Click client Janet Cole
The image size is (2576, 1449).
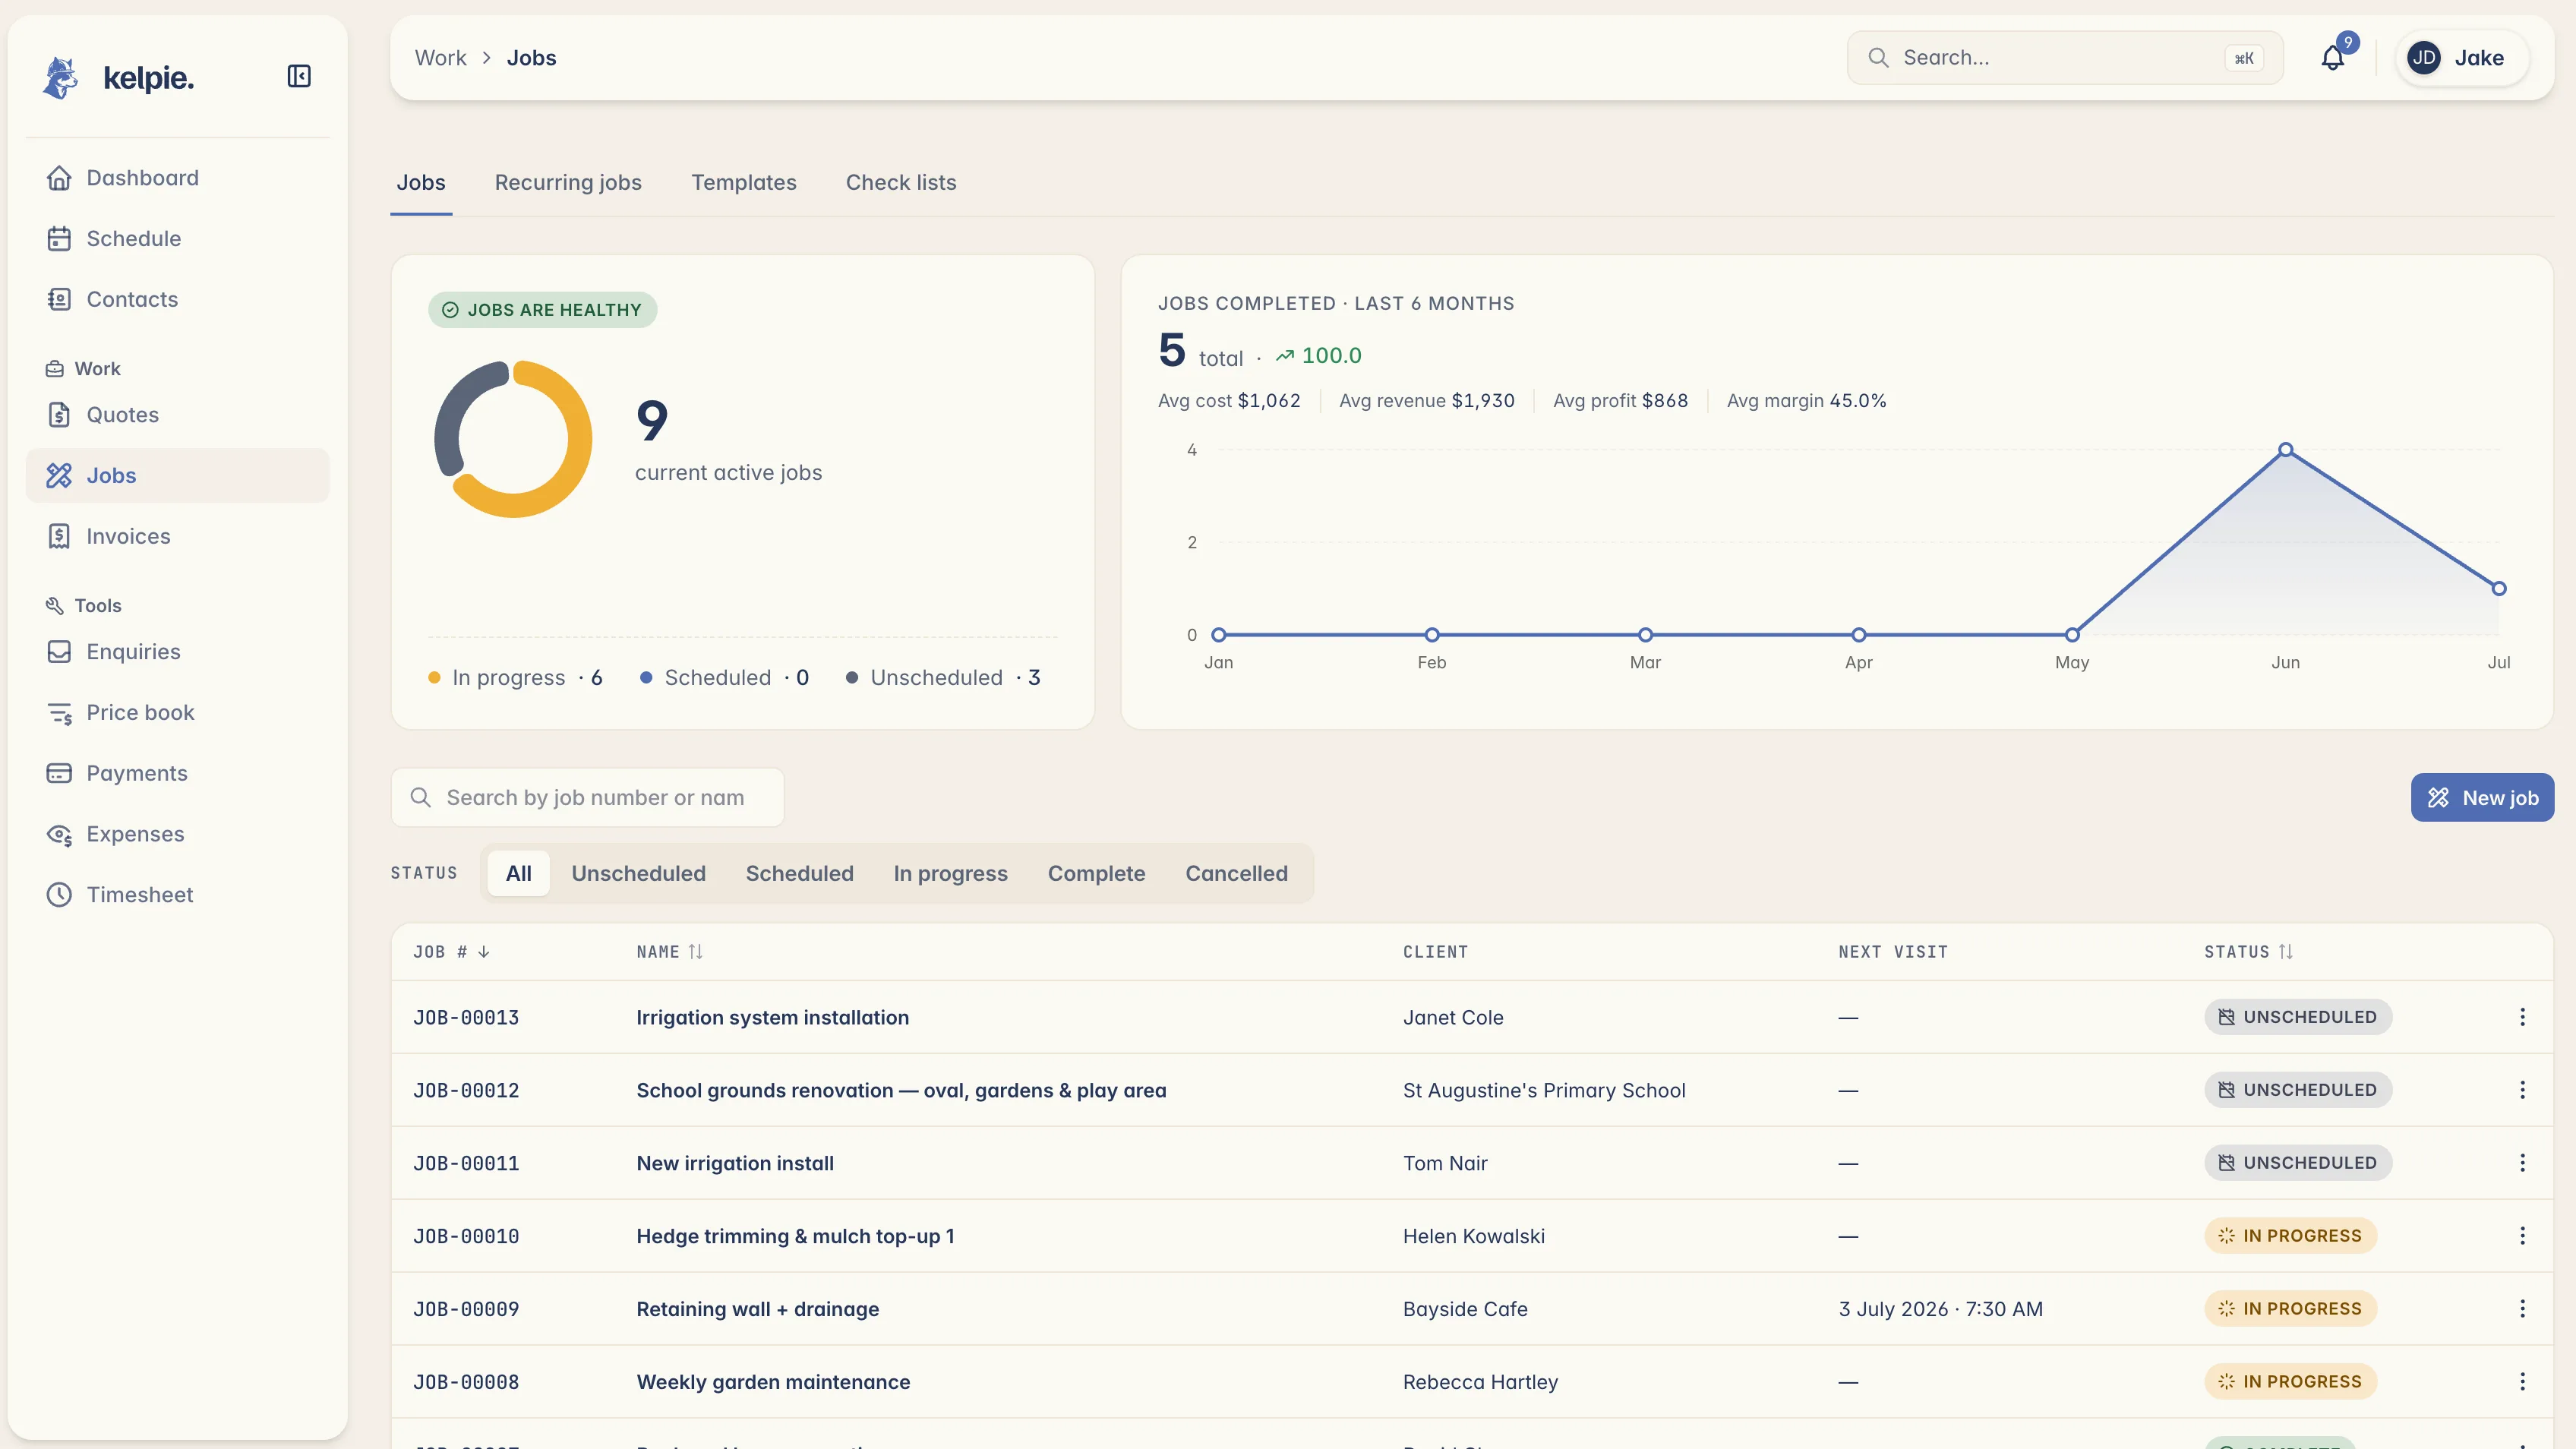tap(1453, 1018)
